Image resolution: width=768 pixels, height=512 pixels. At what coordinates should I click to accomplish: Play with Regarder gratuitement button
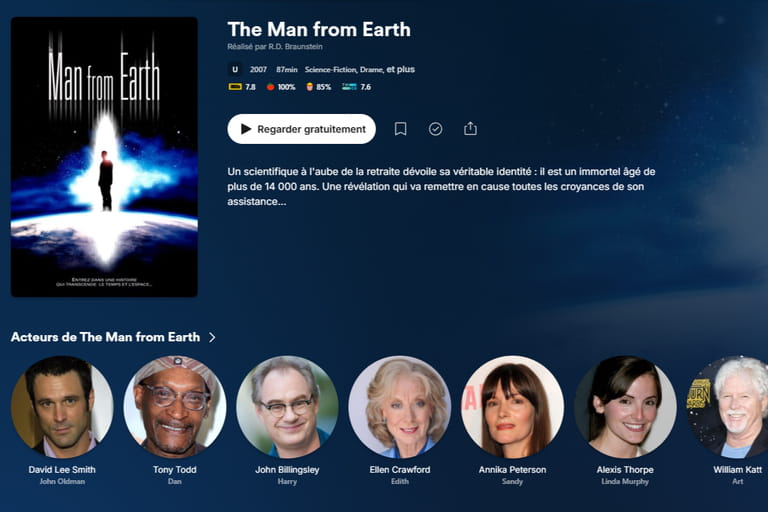(x=302, y=129)
